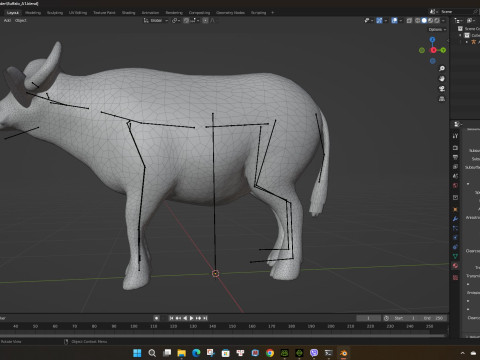
Task: Toggle viewport gizmos visibility button
Action: point(379,20)
